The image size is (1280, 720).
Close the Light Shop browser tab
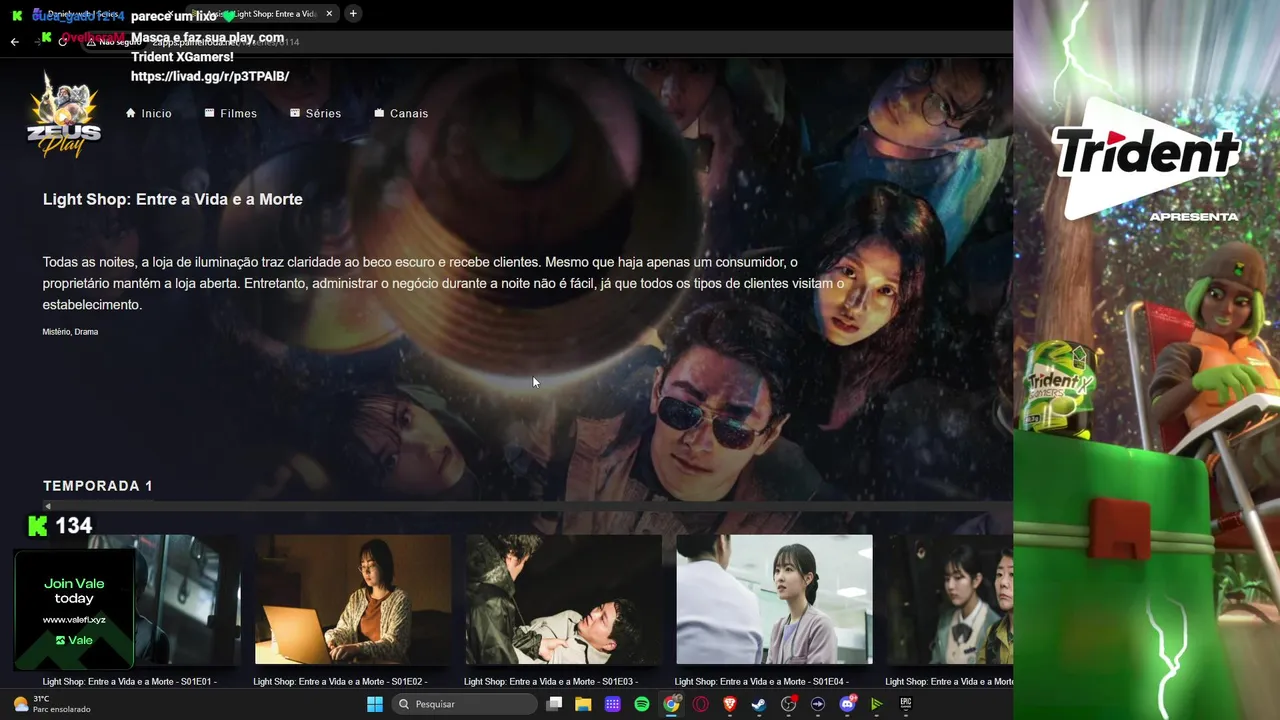tap(329, 14)
